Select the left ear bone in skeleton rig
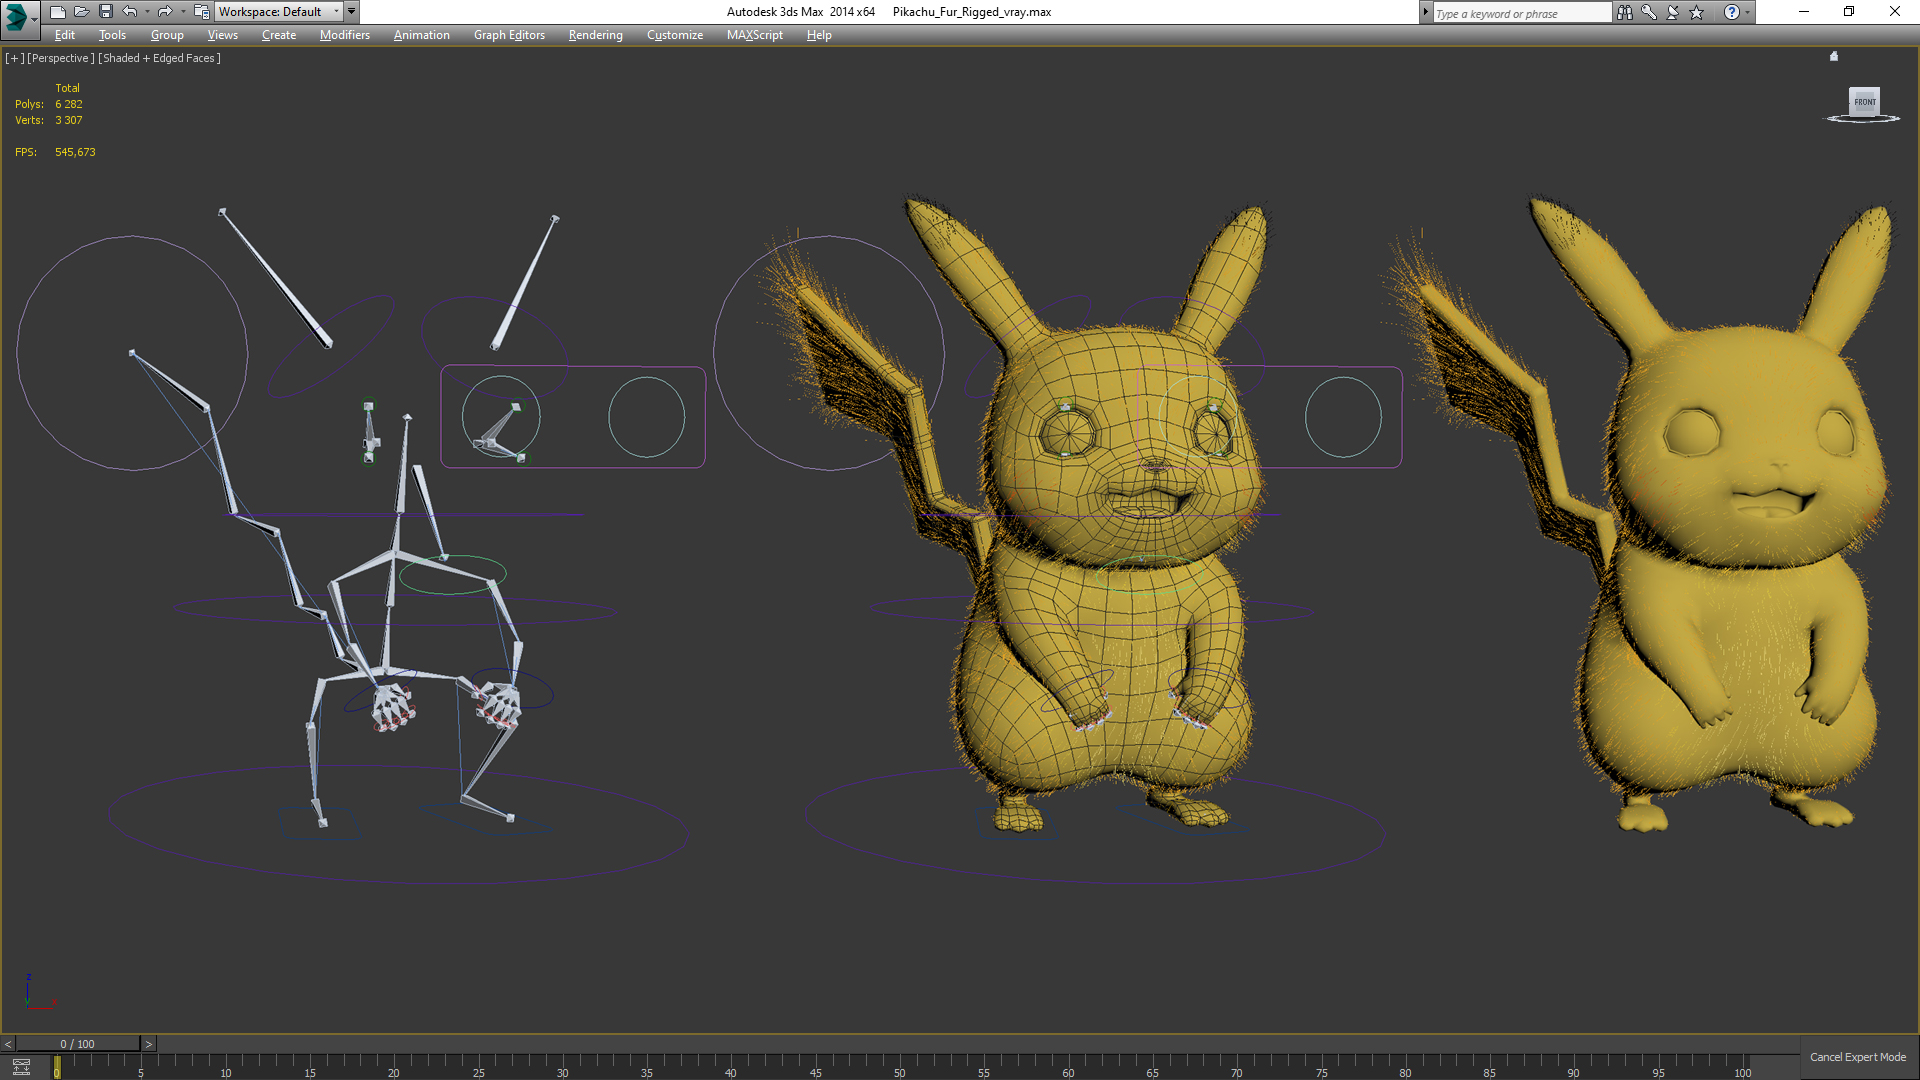 (x=276, y=279)
